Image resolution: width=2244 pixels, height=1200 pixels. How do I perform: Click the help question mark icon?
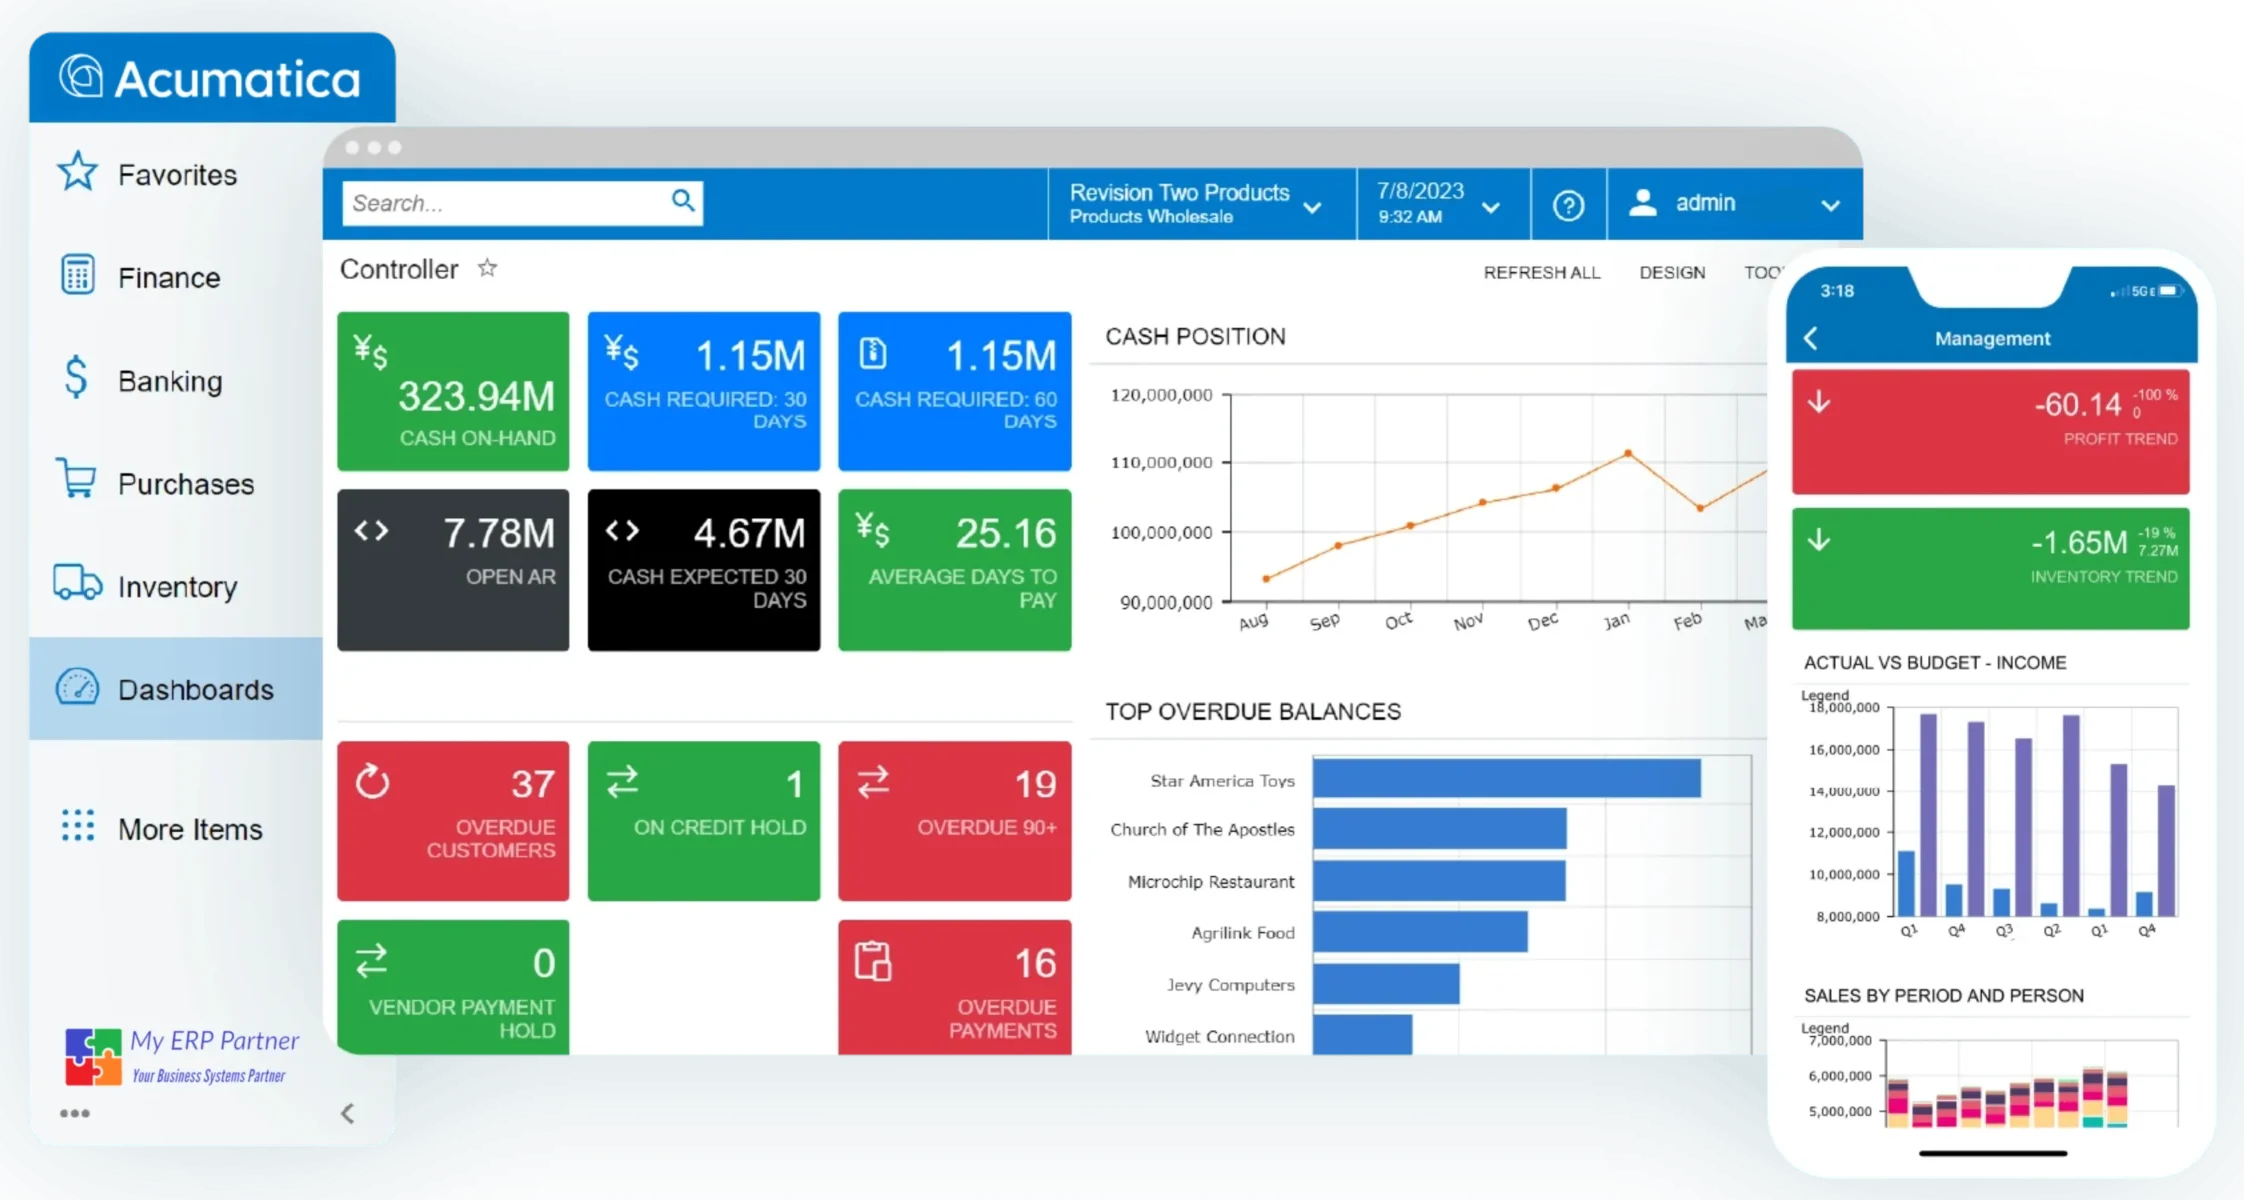click(x=1567, y=205)
